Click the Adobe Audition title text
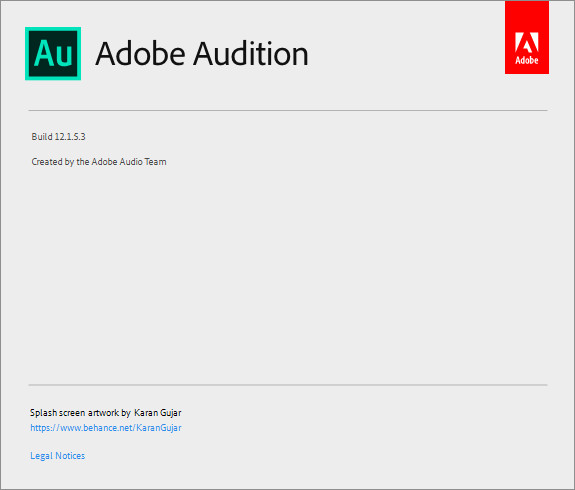Screen dimensions: 575x490 [x=202, y=54]
